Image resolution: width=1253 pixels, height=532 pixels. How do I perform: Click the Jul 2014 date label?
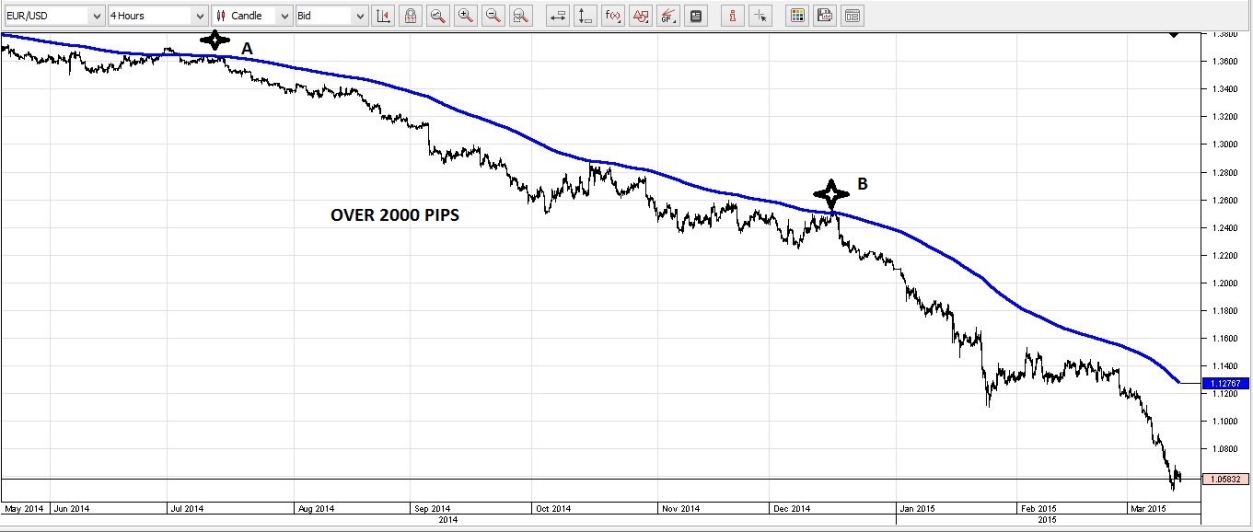click(186, 508)
